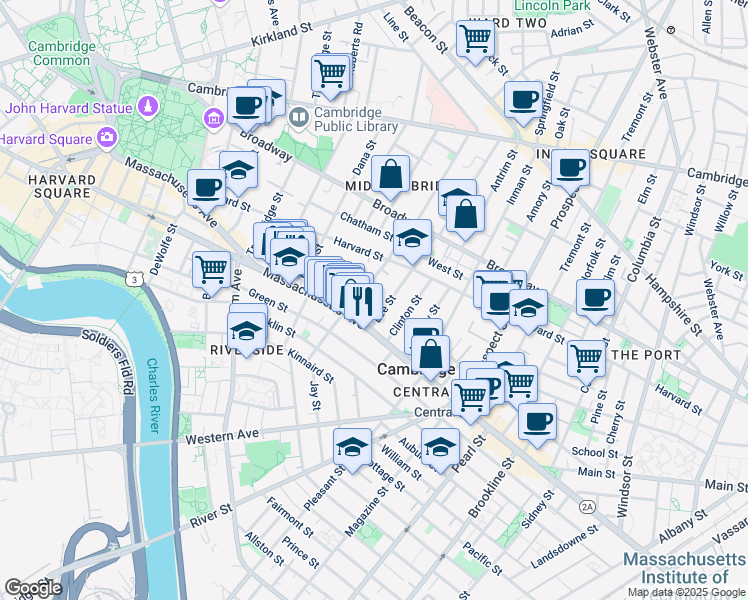Click the Soldiers Field Rd label
The width and height of the screenshot is (748, 600).
(x=108, y=362)
